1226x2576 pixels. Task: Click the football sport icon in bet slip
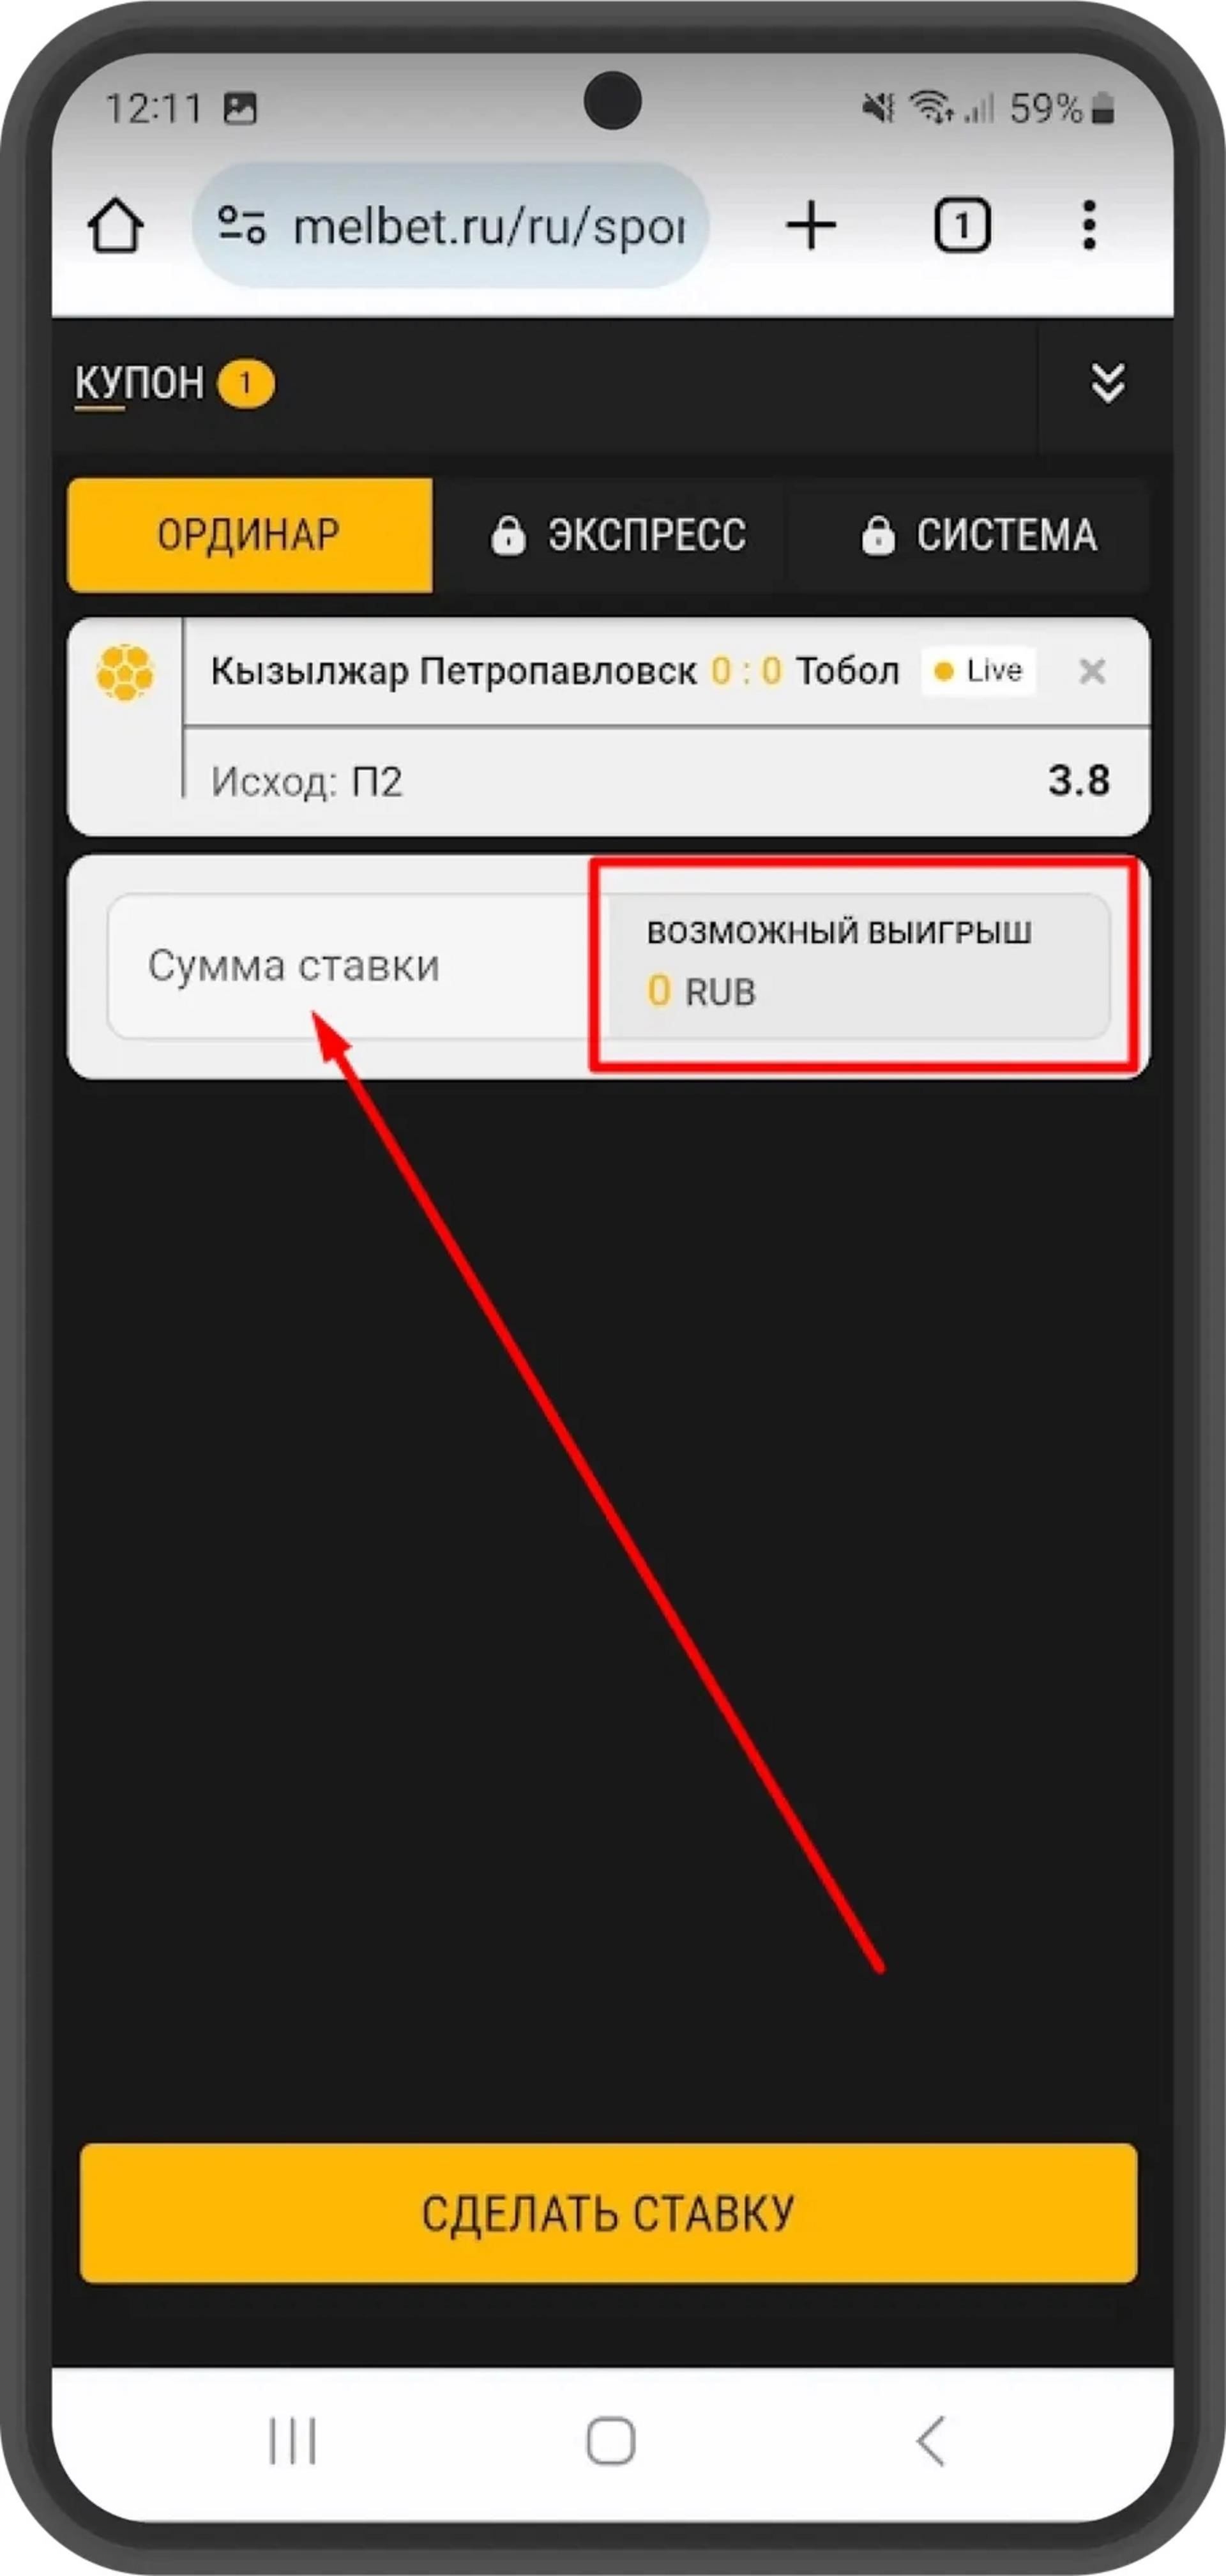pyautogui.click(x=125, y=672)
